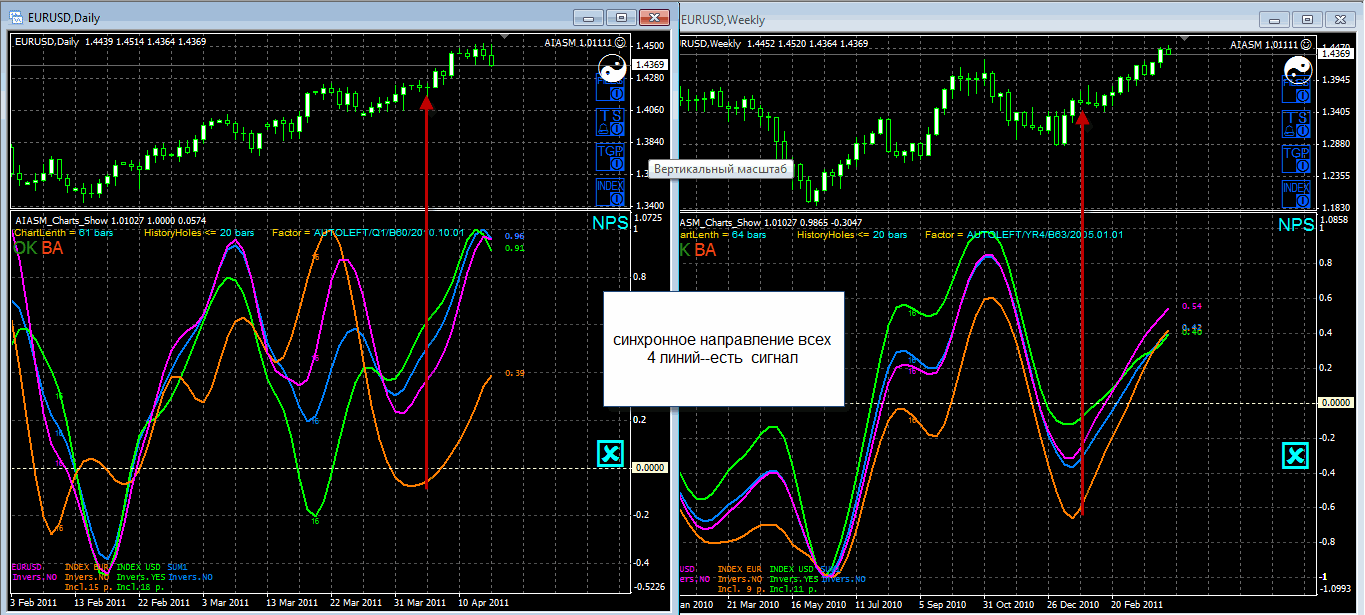Screen dimensions: 1365x615
Task: Click red BA label in Daily indicator
Action: 52,249
